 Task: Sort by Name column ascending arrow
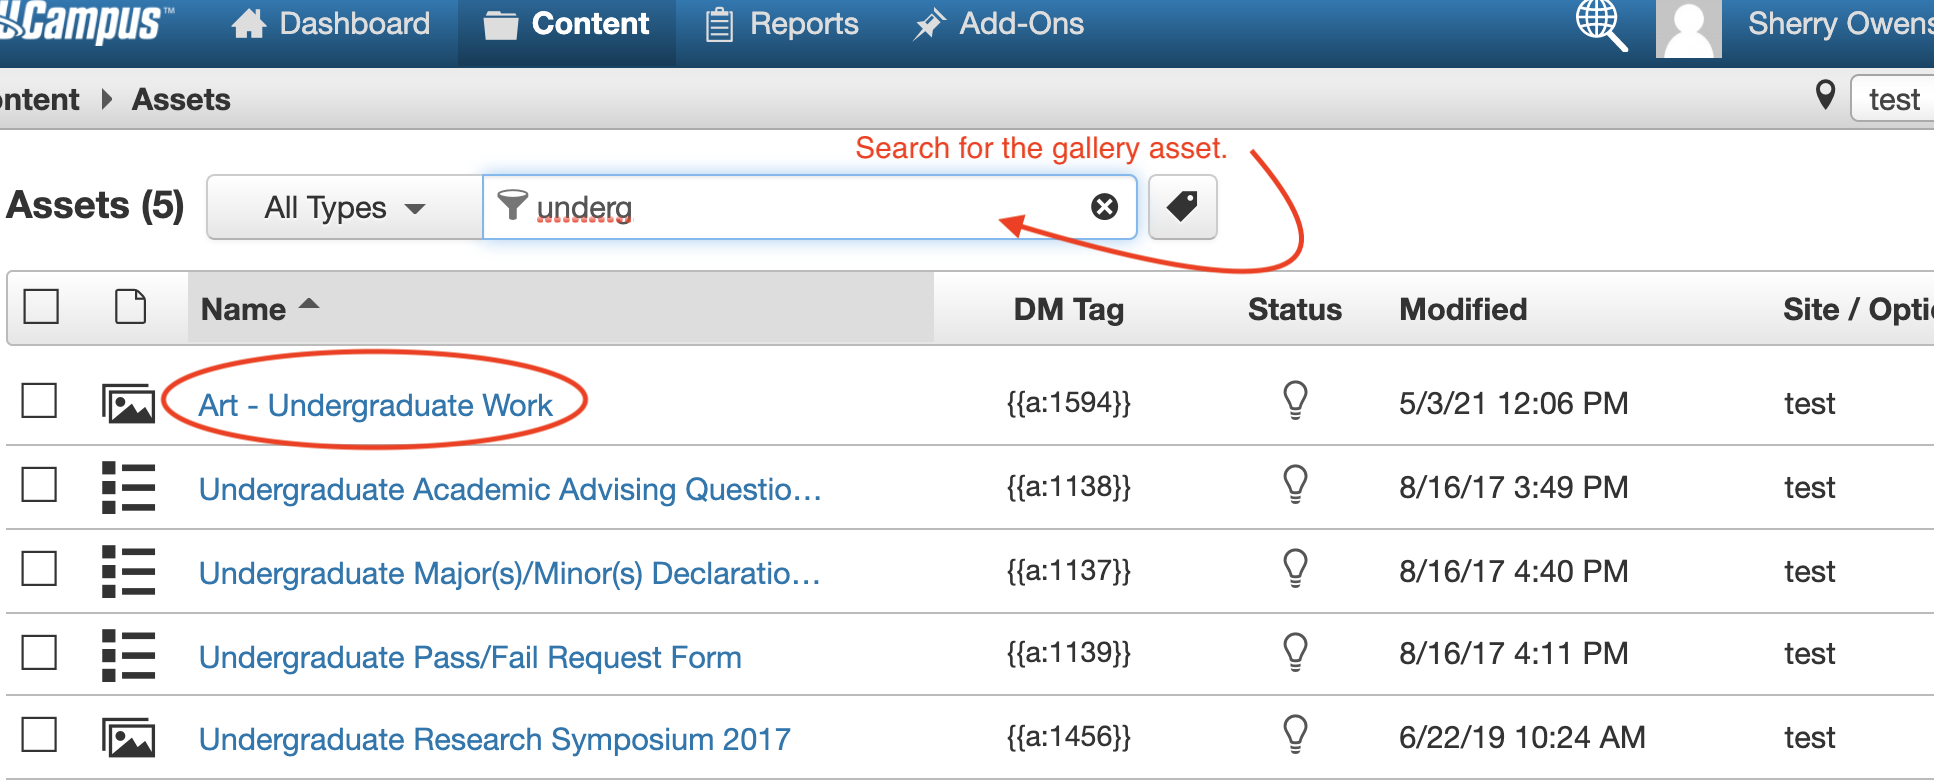(309, 305)
